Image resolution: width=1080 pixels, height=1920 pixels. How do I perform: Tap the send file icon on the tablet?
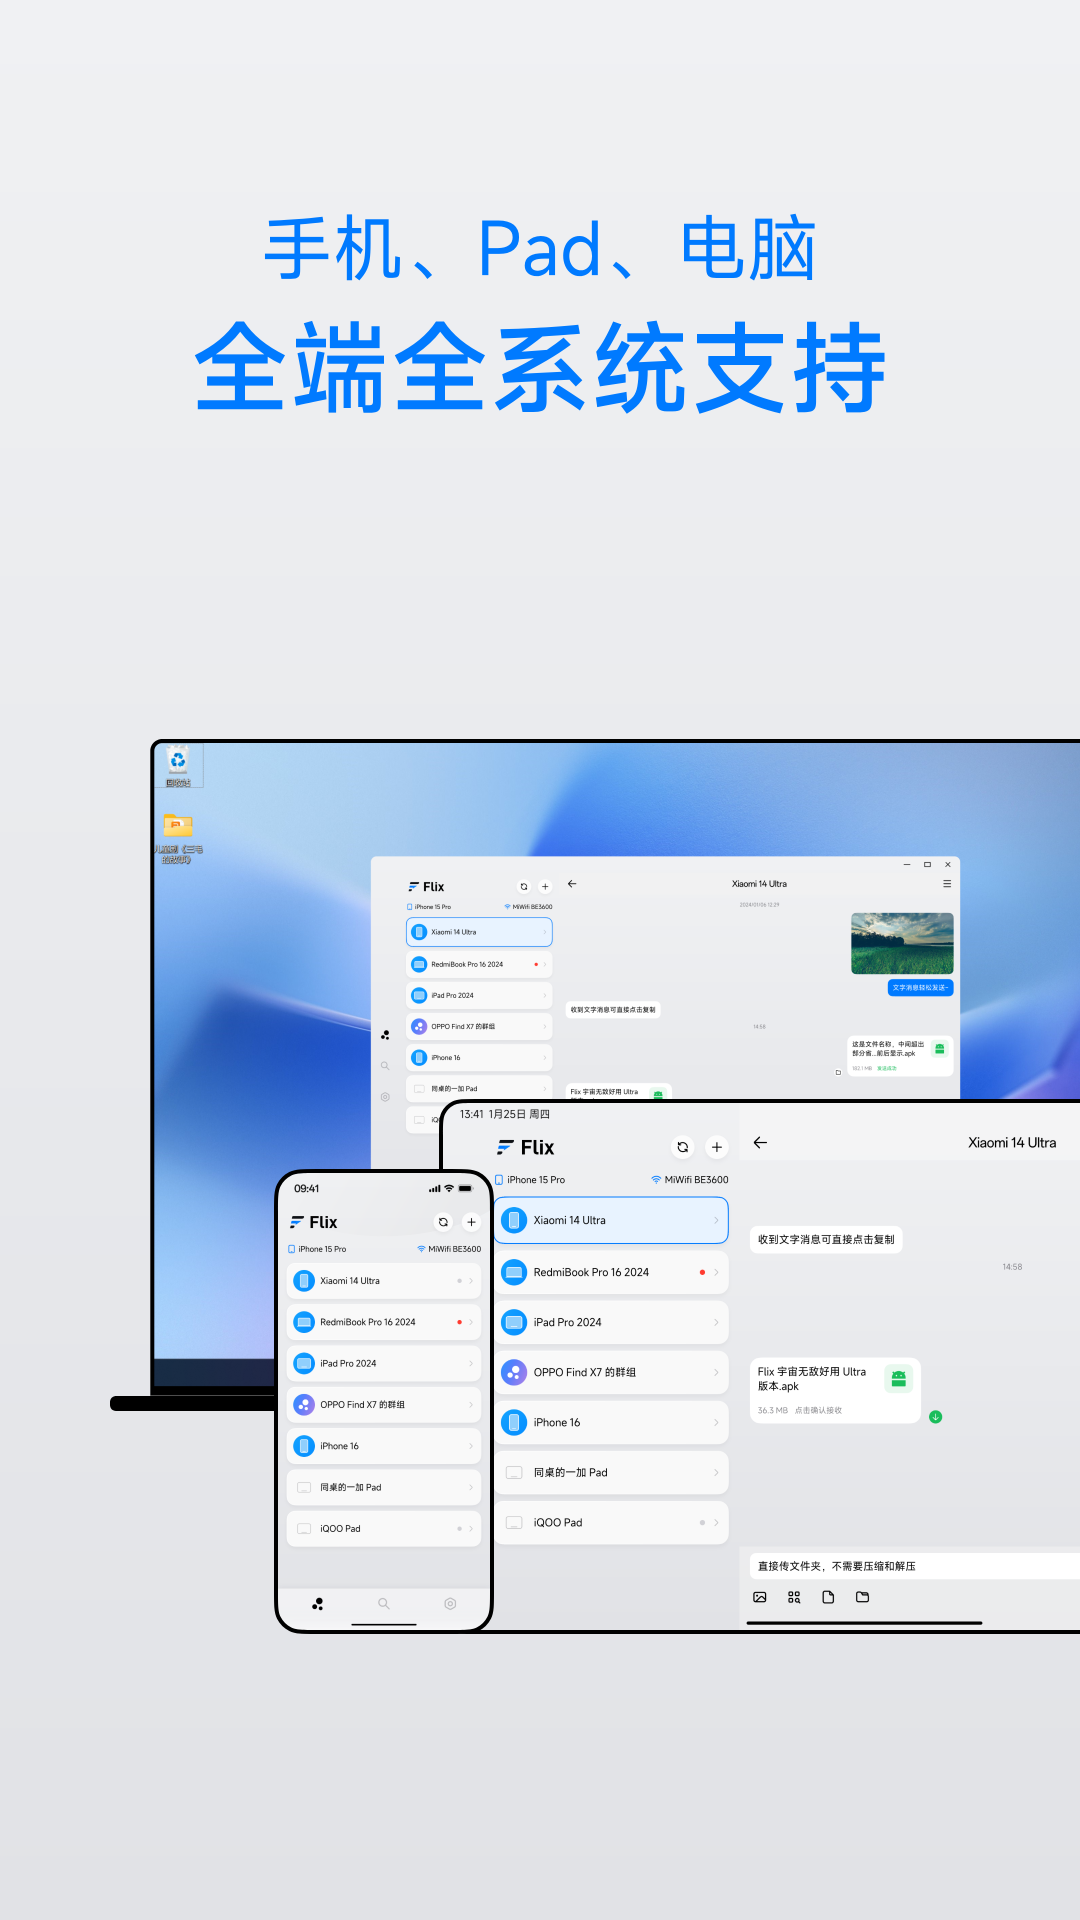pos(828,1597)
